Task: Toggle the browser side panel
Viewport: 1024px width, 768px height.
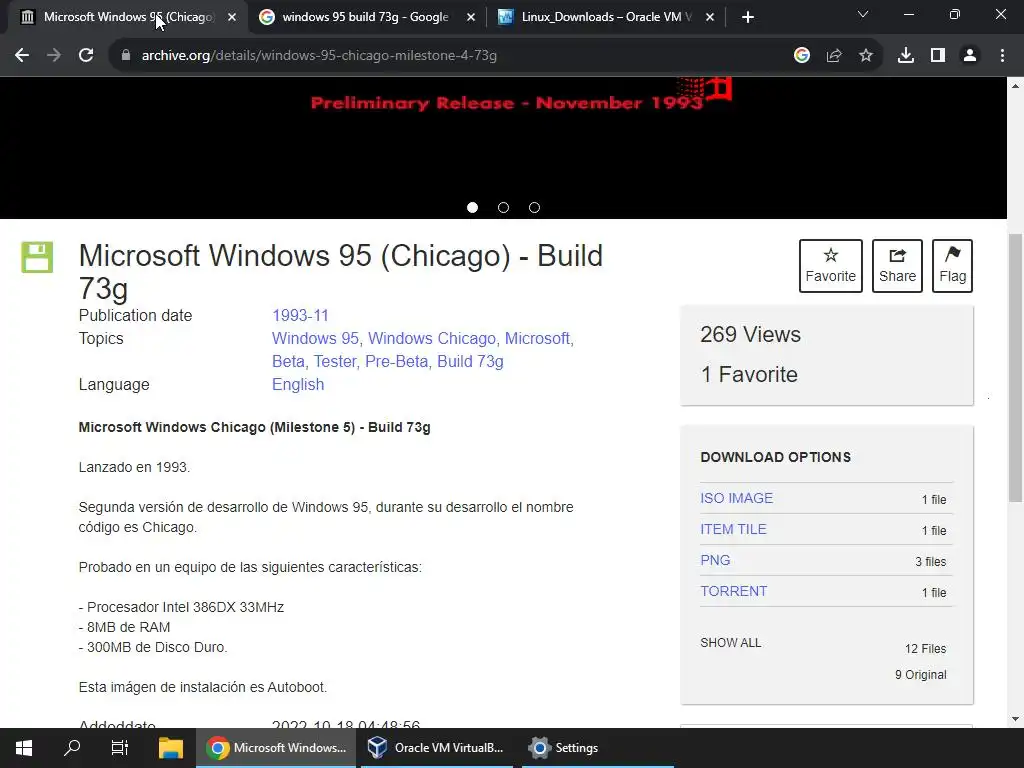Action: coord(938,56)
